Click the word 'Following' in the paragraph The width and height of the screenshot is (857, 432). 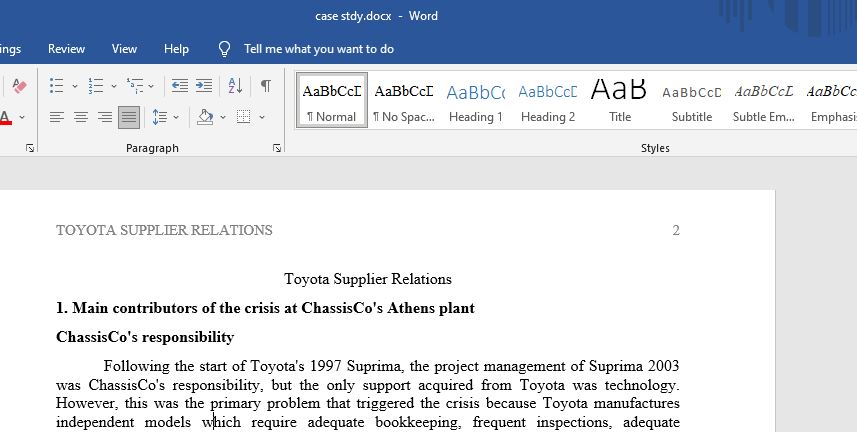pyautogui.click(x=137, y=366)
